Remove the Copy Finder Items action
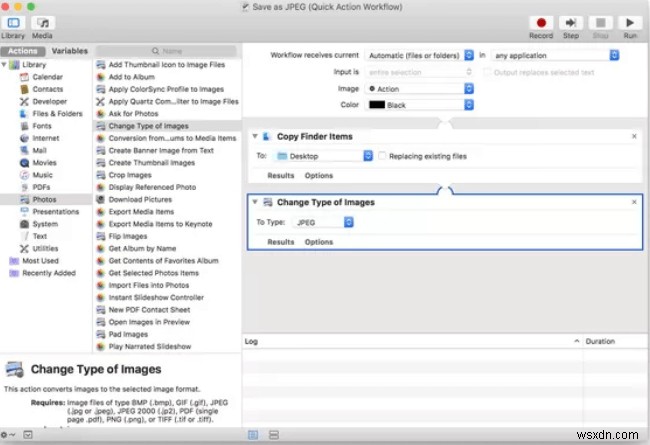Image resolution: width=650 pixels, height=445 pixels. click(634, 136)
